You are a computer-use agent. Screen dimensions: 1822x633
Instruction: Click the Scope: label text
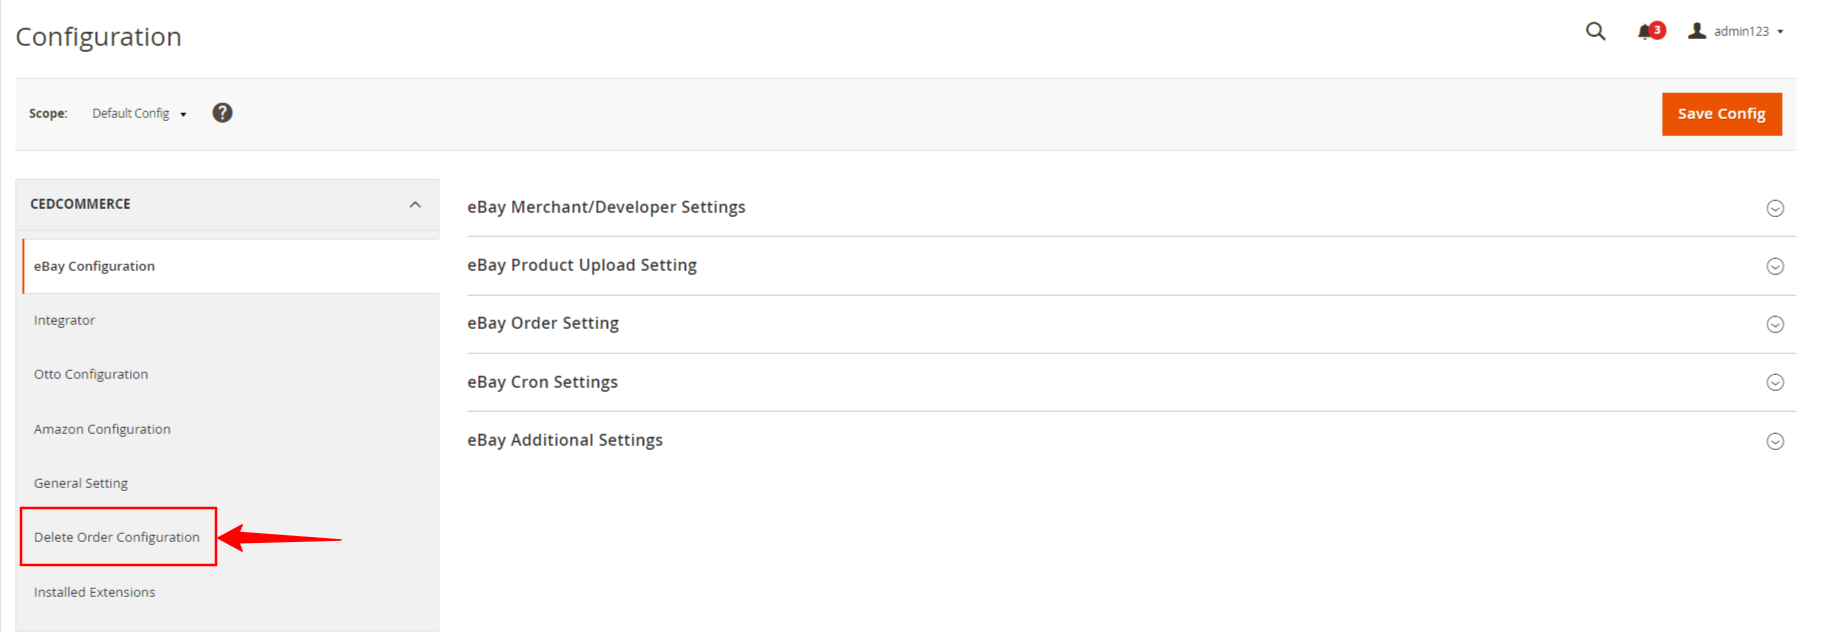tap(48, 114)
